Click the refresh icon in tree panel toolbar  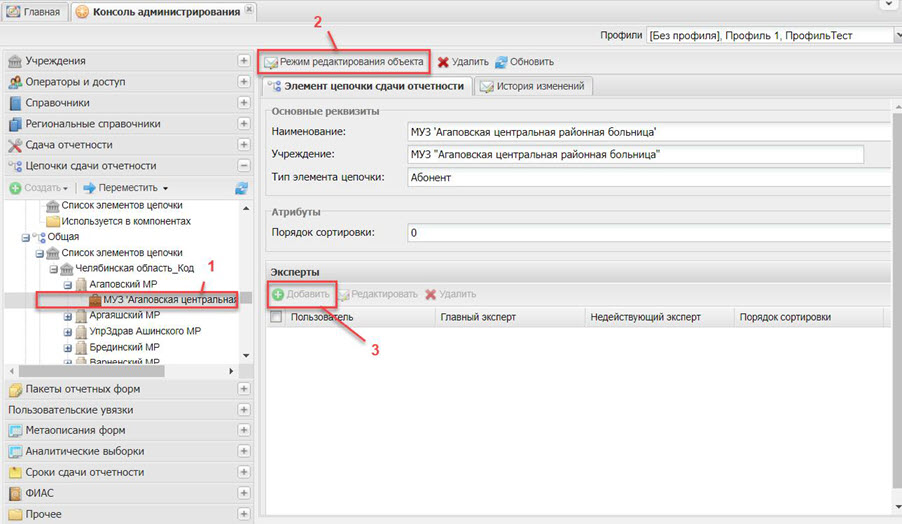click(241, 188)
